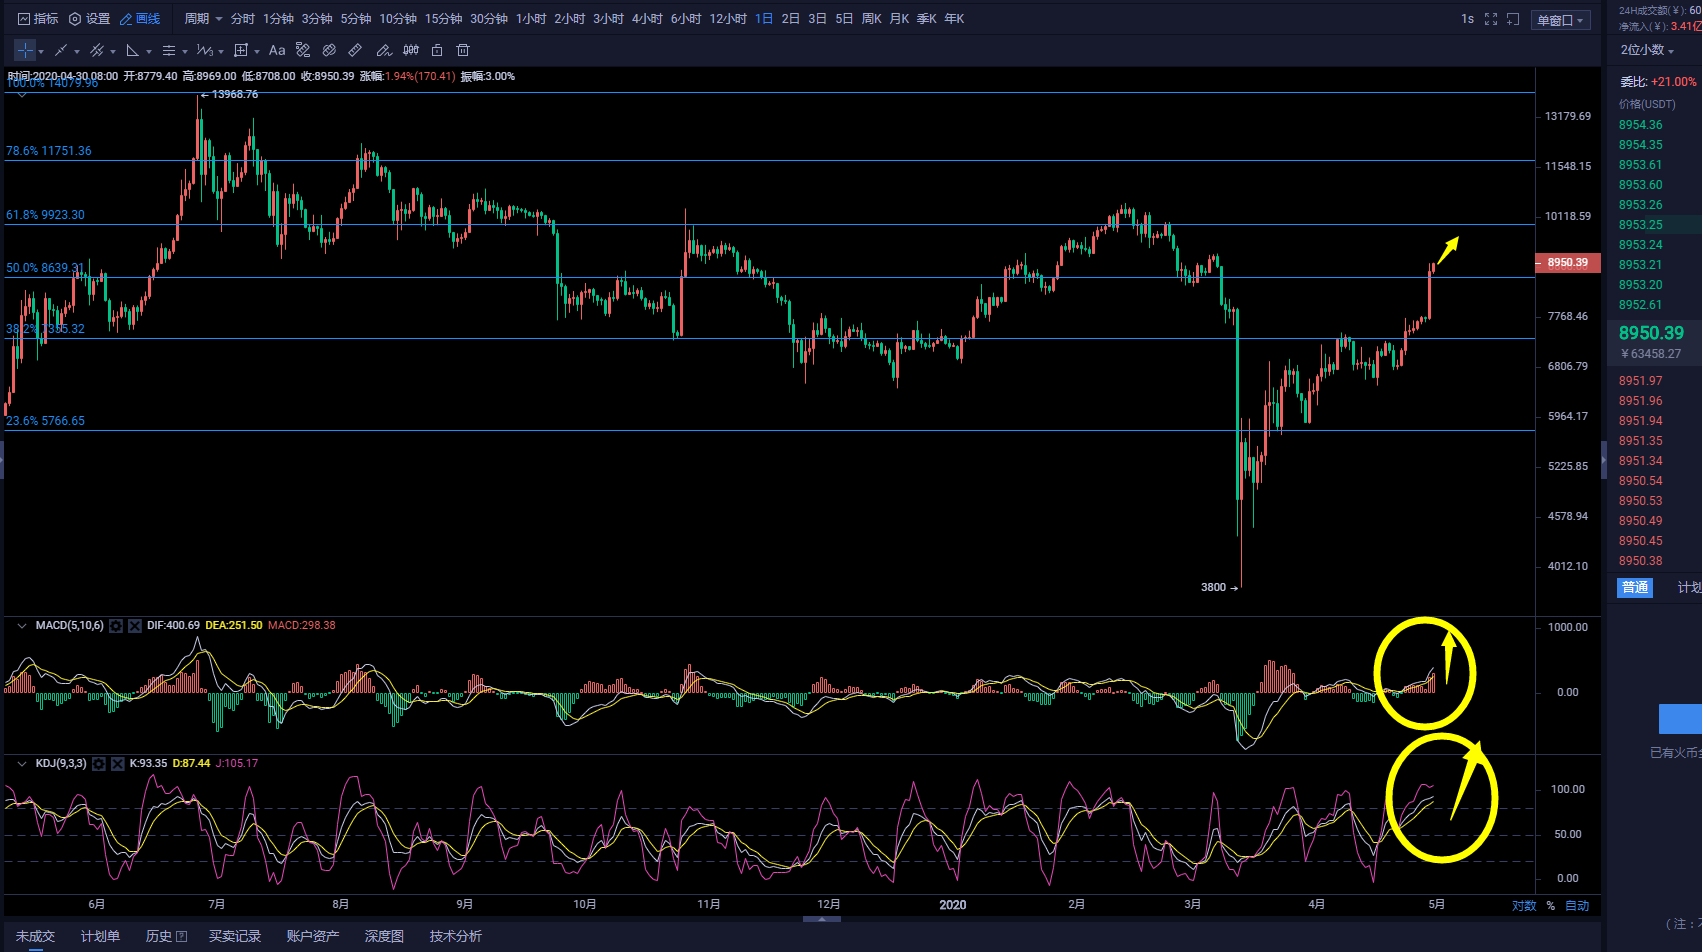This screenshot has height=952, width=1702.
Task: Click the pattern drawing tool icon
Action: point(303,50)
